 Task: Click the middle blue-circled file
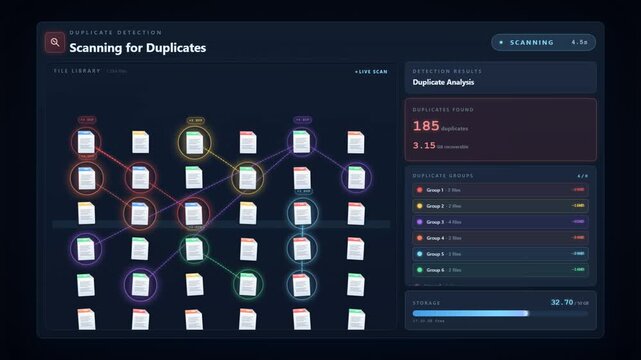[x=302, y=249]
